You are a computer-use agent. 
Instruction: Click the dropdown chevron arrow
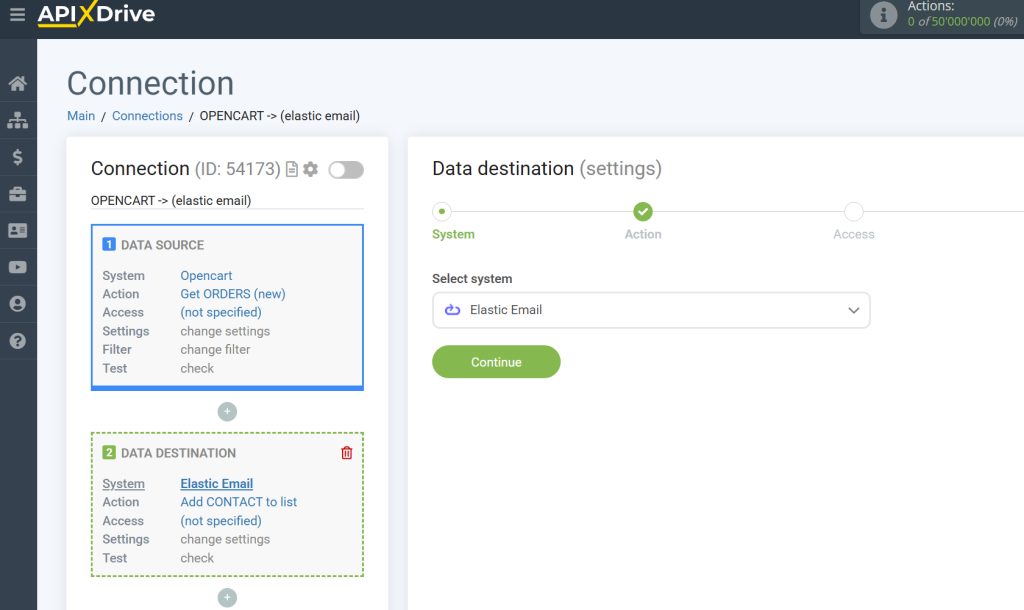[854, 310]
